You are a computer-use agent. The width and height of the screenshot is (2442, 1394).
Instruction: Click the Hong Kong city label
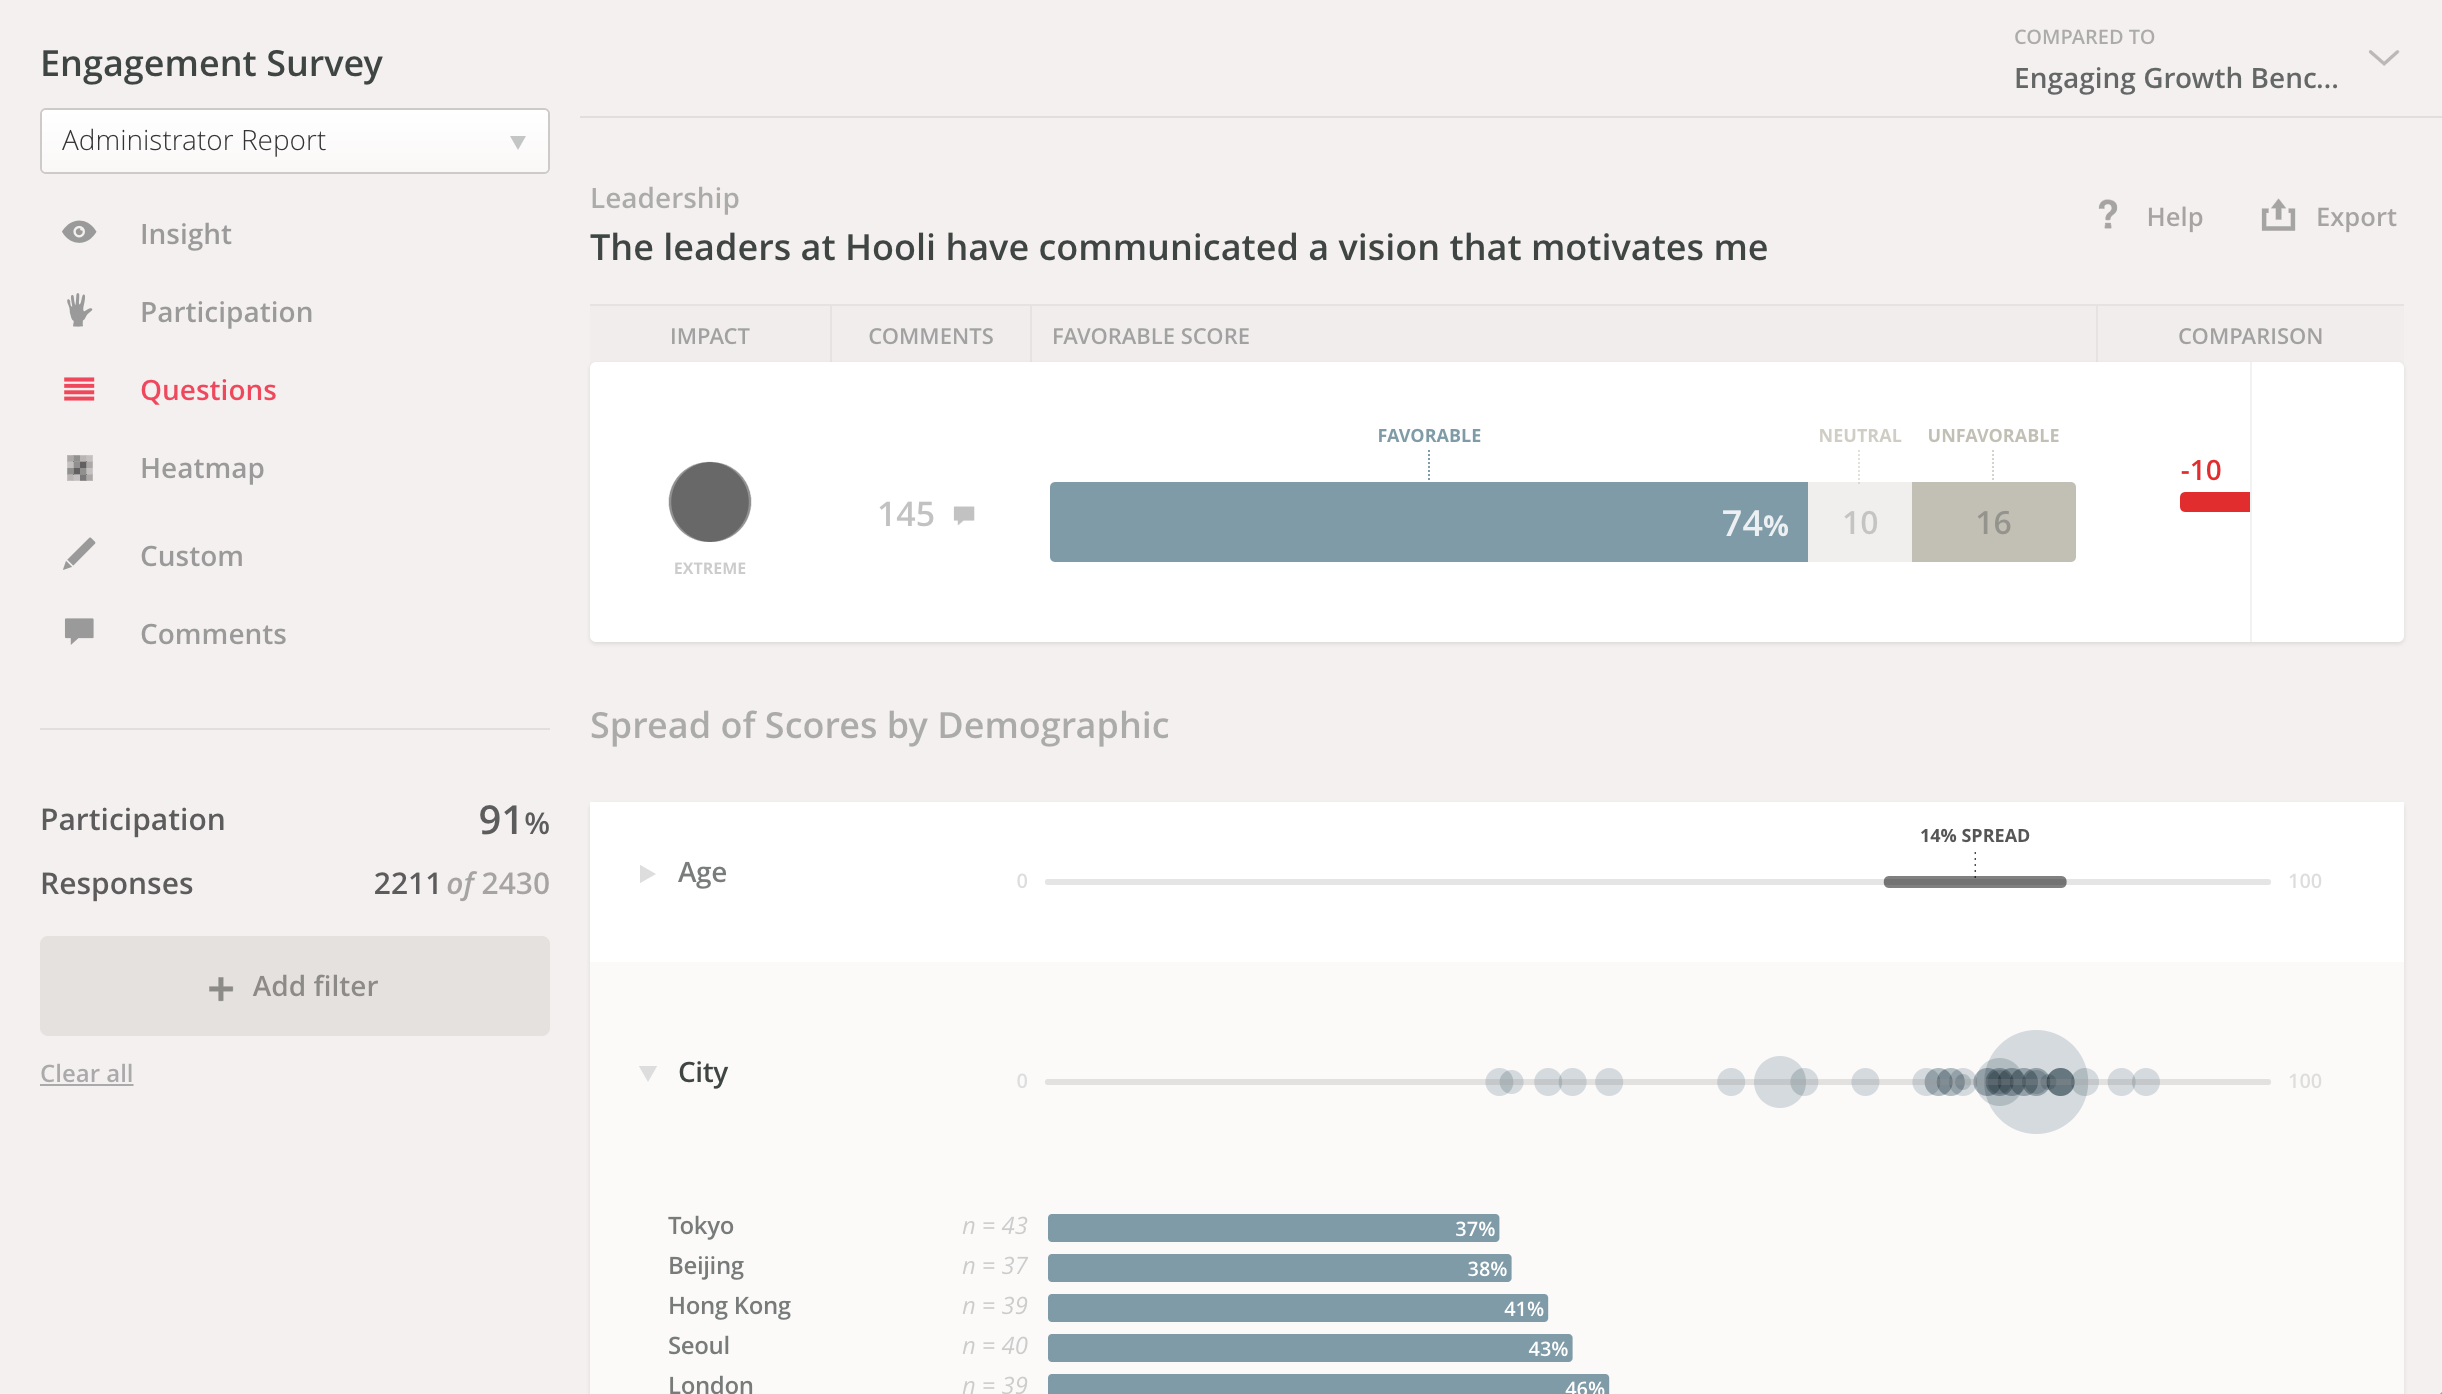click(729, 1306)
